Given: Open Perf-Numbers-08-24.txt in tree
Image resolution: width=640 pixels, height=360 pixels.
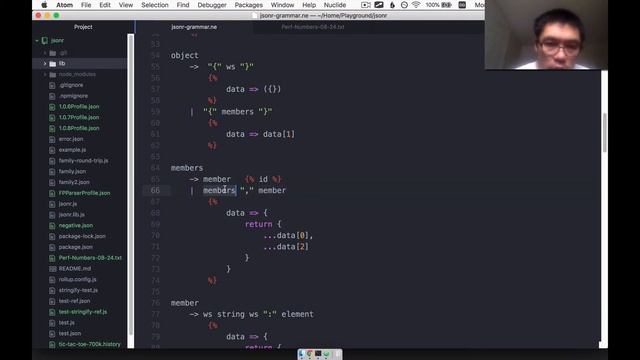Looking at the screenshot, I should pos(90,258).
